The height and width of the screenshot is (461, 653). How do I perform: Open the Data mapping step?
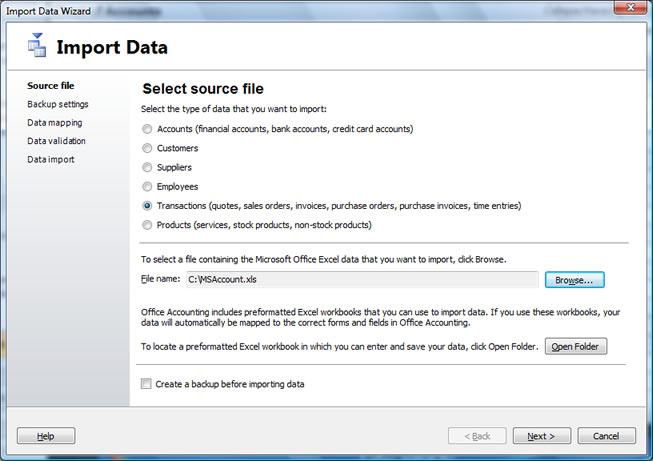55,123
